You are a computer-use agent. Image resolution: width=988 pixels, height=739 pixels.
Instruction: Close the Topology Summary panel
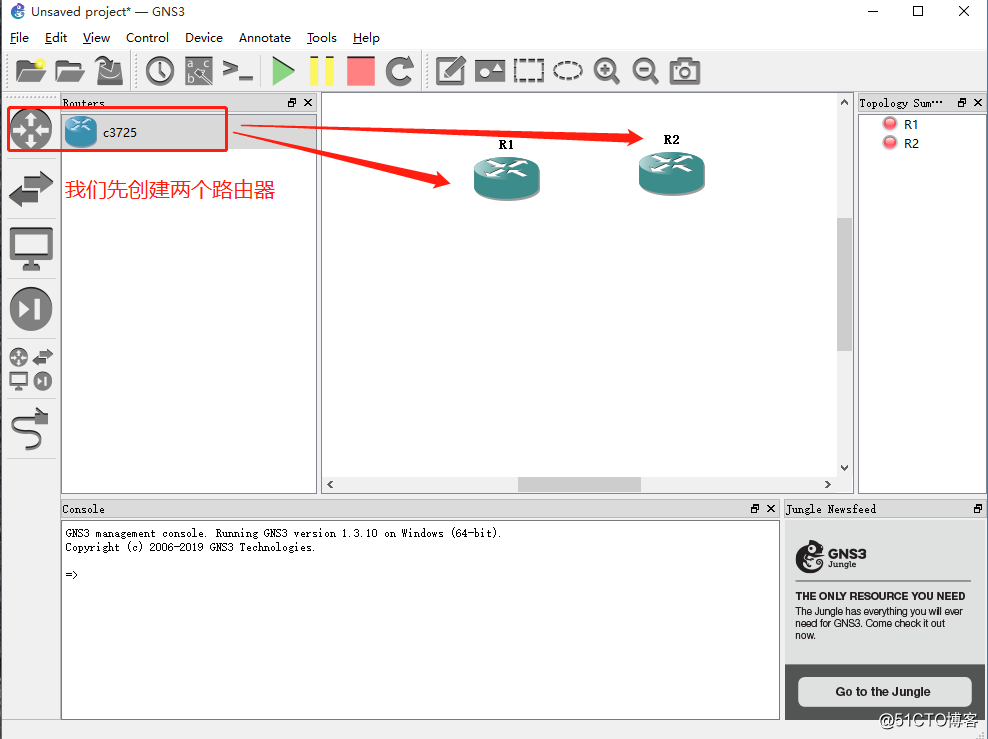click(978, 103)
